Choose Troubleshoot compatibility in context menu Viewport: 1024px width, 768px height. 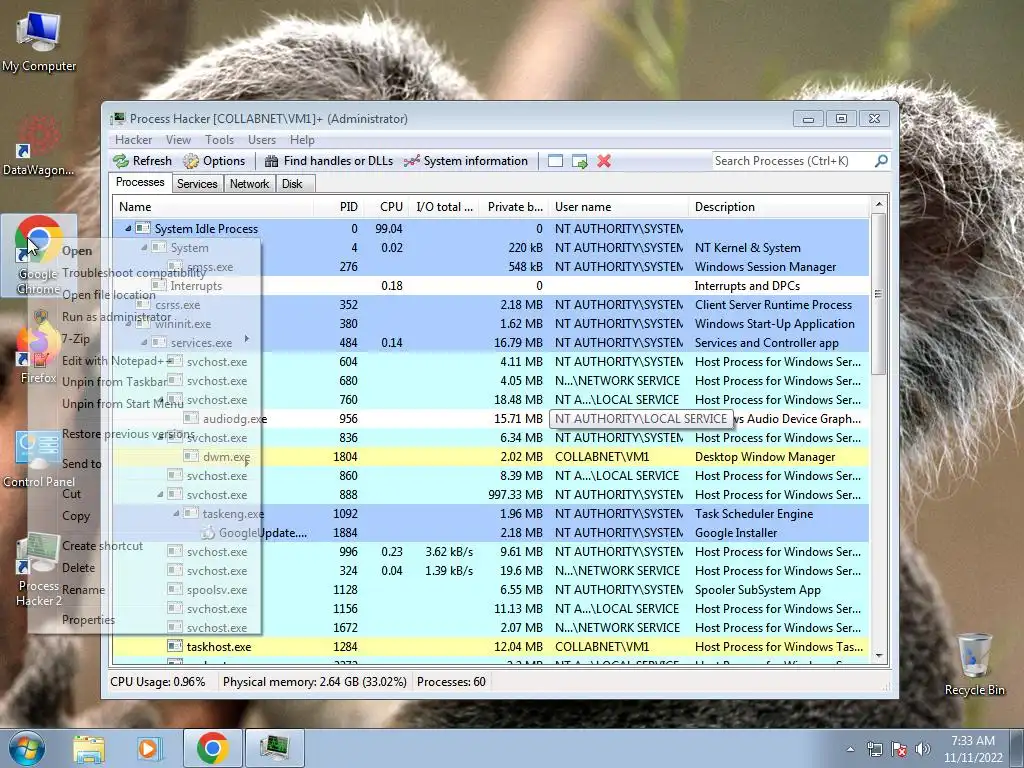(x=133, y=273)
